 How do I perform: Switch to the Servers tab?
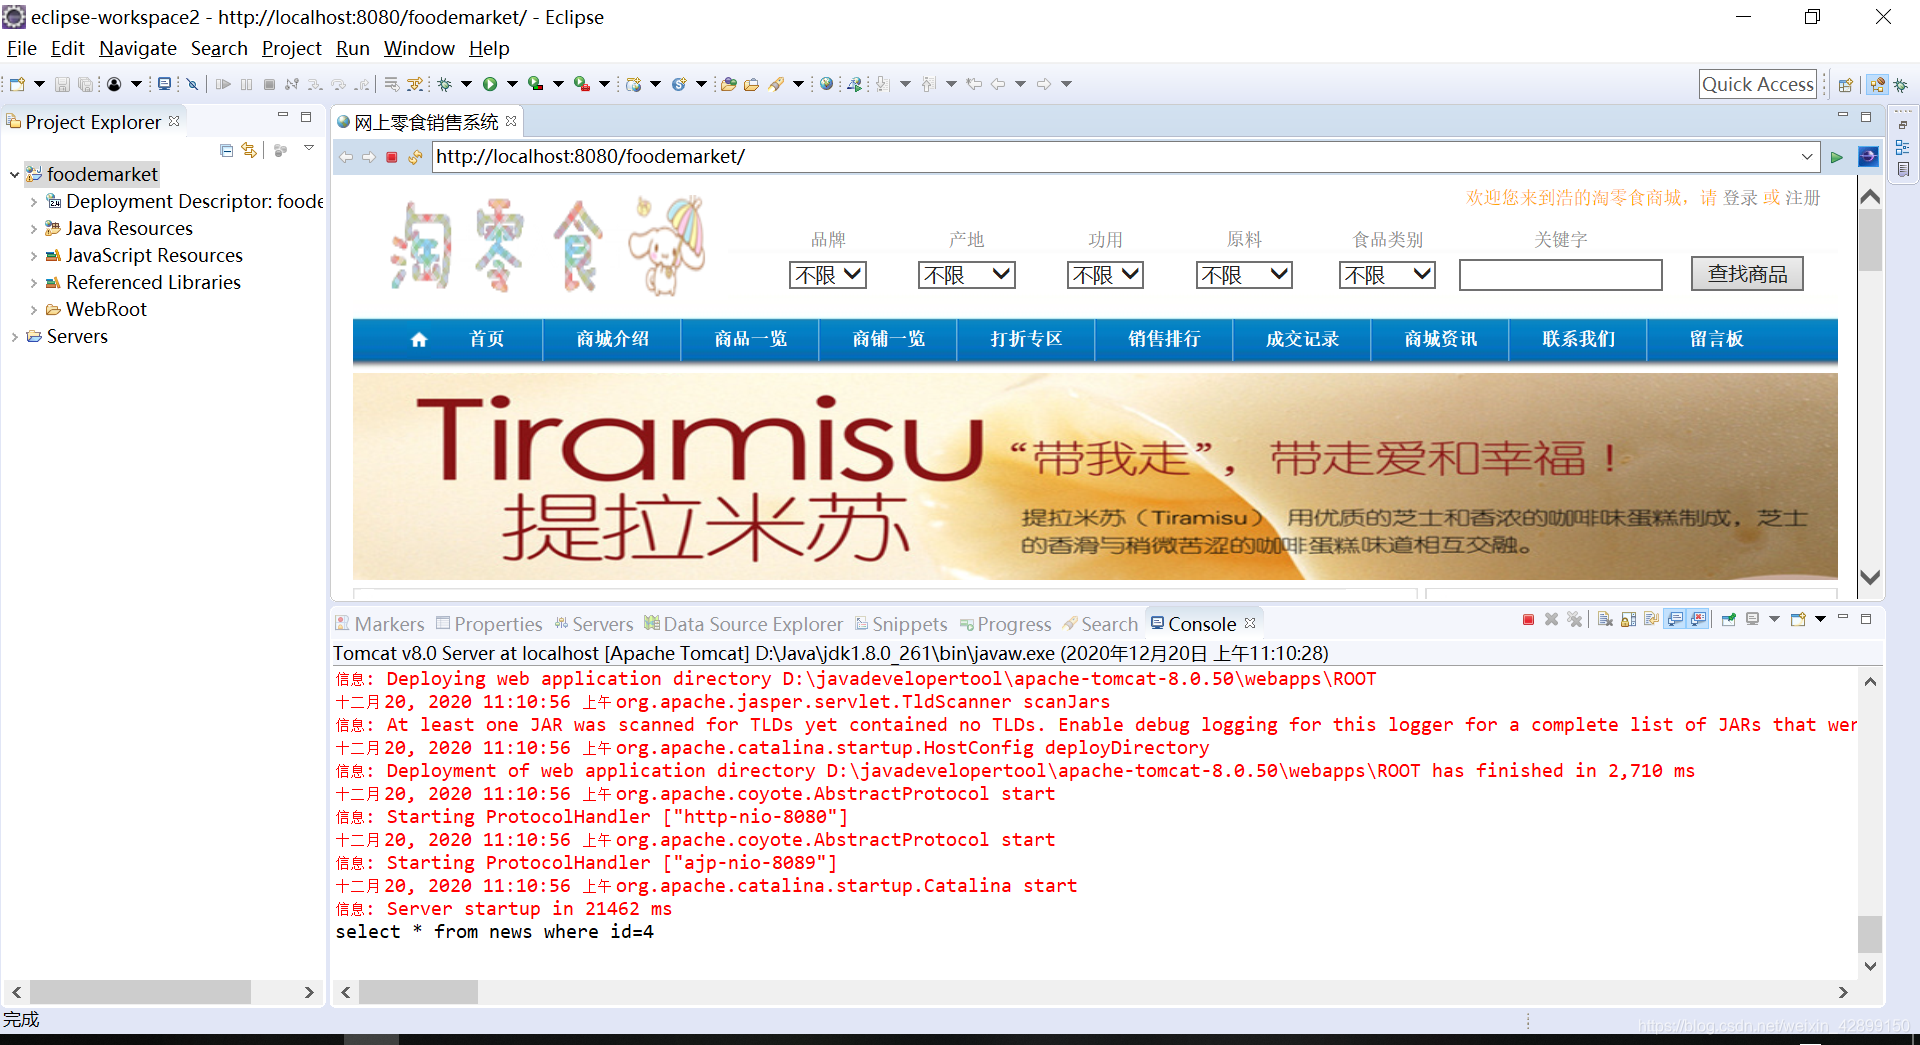point(594,624)
